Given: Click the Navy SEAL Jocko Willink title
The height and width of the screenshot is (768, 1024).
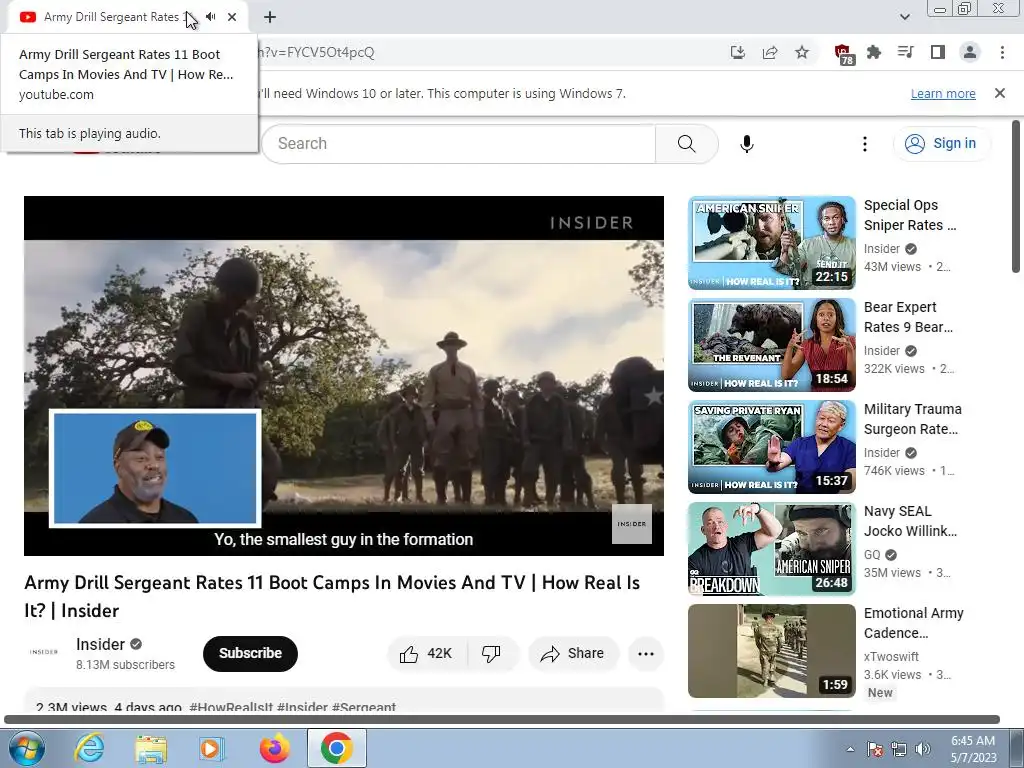Looking at the screenshot, I should point(910,520).
